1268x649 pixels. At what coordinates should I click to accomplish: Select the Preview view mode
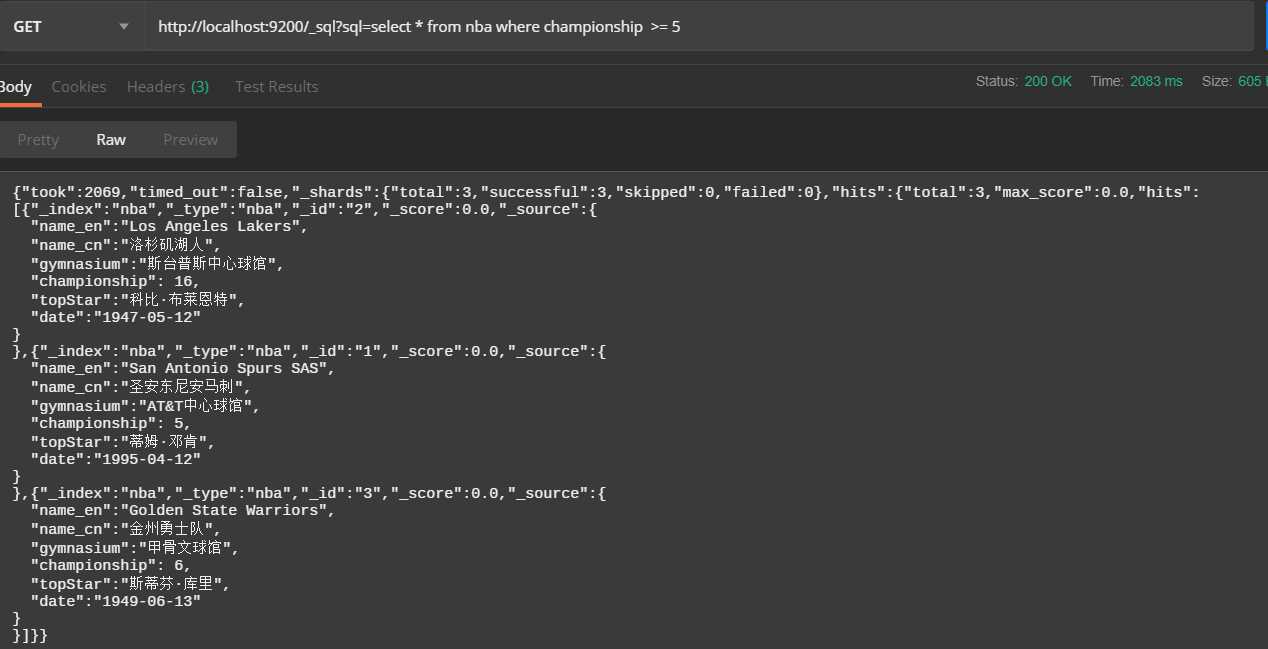[x=190, y=140]
